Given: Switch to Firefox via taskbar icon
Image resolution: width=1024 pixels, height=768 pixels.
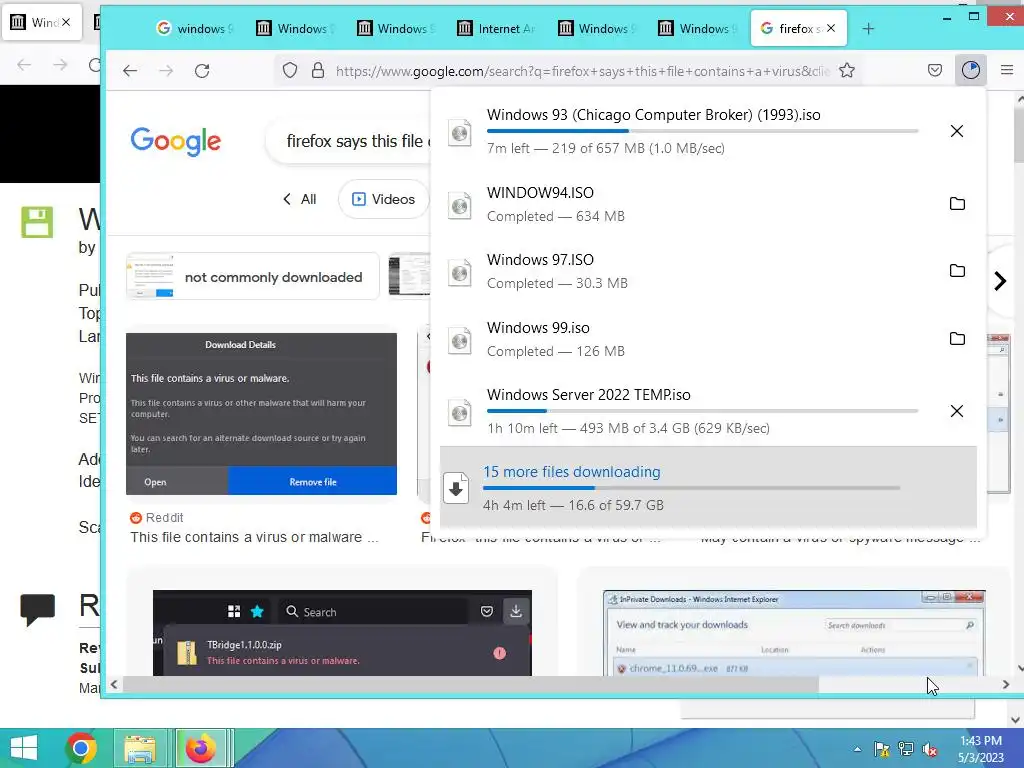Looking at the screenshot, I should pyautogui.click(x=200, y=748).
